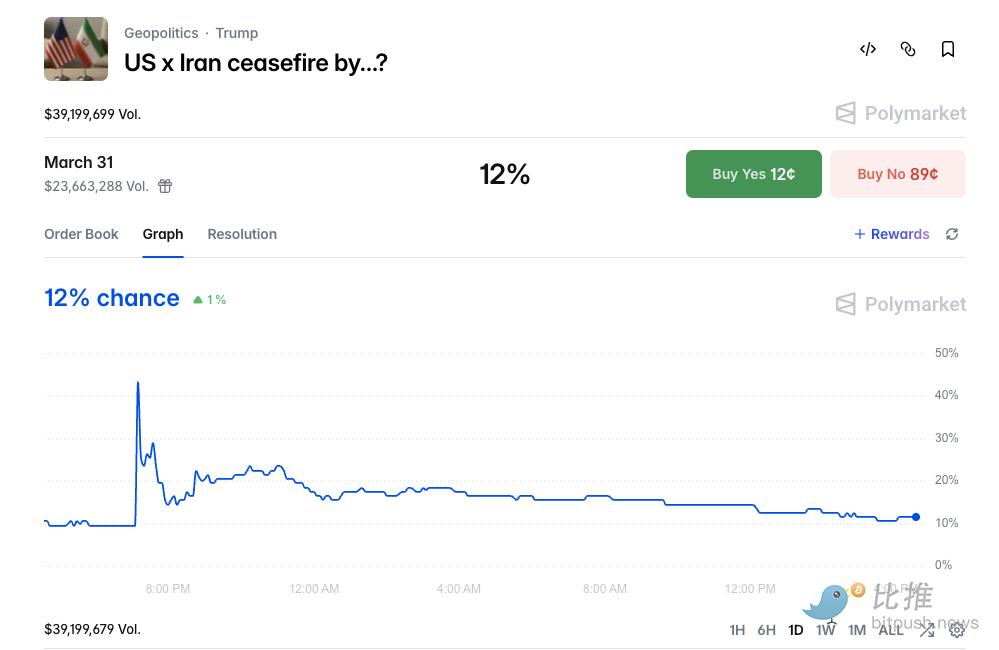Select the 1D time range
This screenshot has width=999, height=650.
click(796, 630)
